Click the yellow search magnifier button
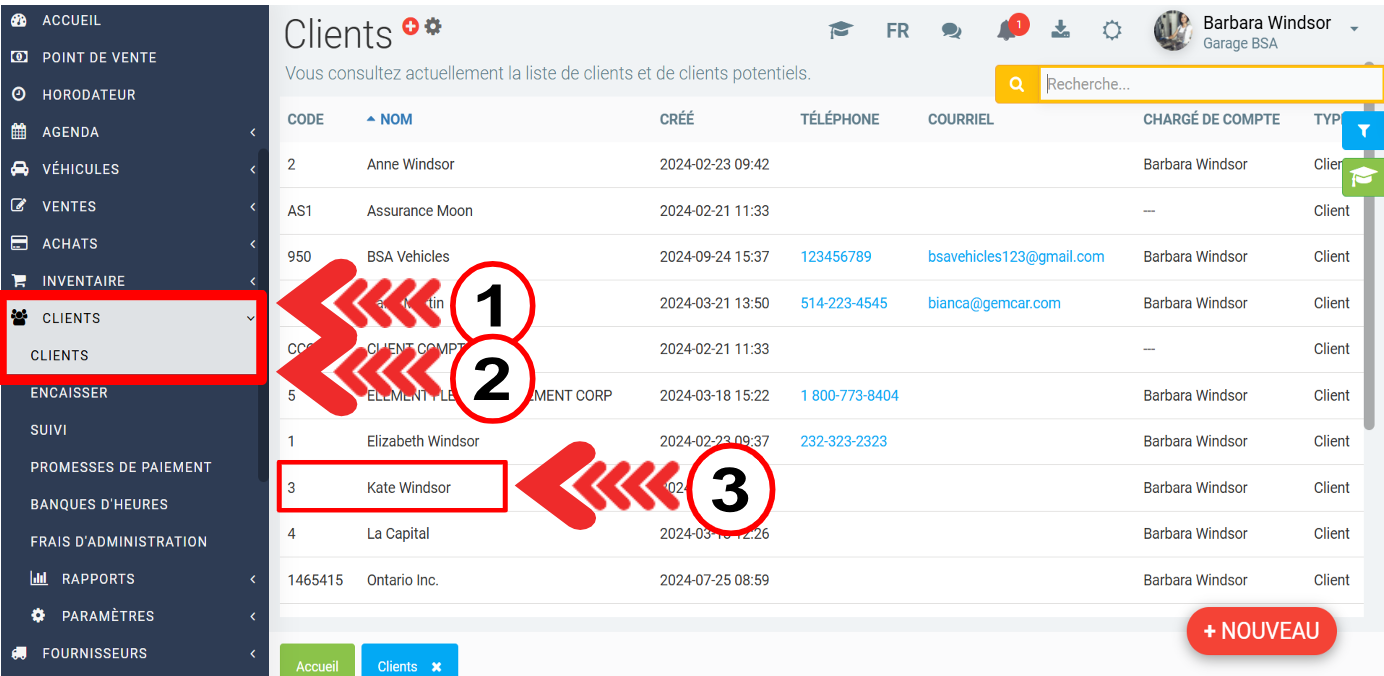Image resolution: width=1384 pixels, height=676 pixels. click(1017, 85)
